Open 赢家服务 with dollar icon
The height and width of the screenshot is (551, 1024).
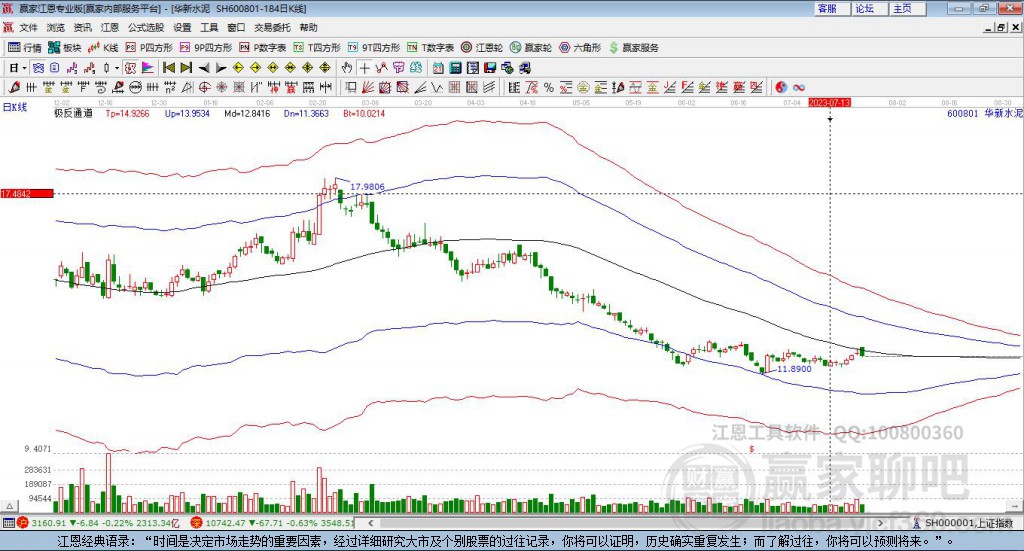pos(634,48)
